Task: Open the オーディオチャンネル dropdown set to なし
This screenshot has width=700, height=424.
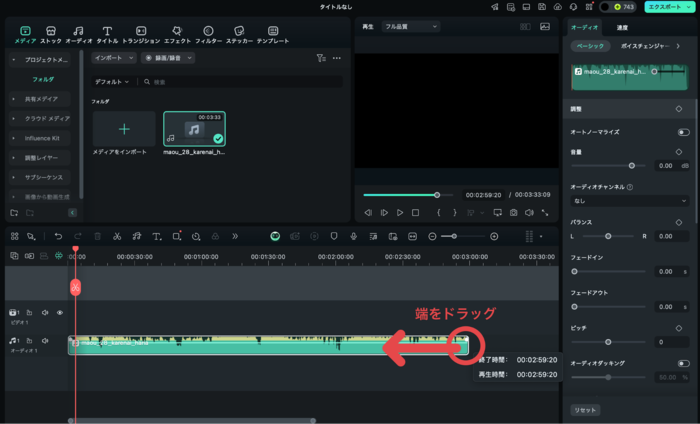Action: [629, 200]
